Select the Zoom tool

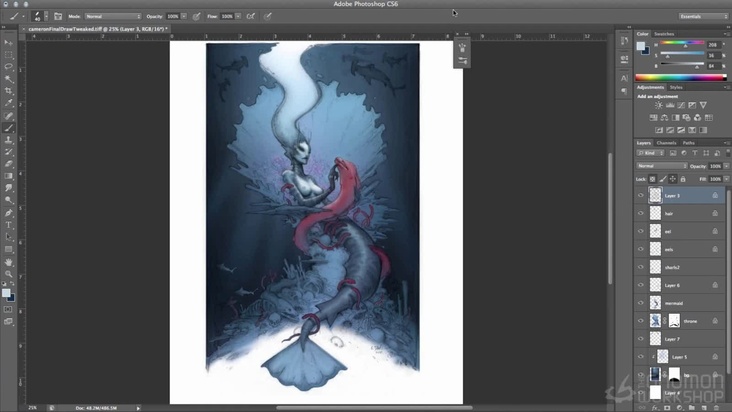(9, 273)
